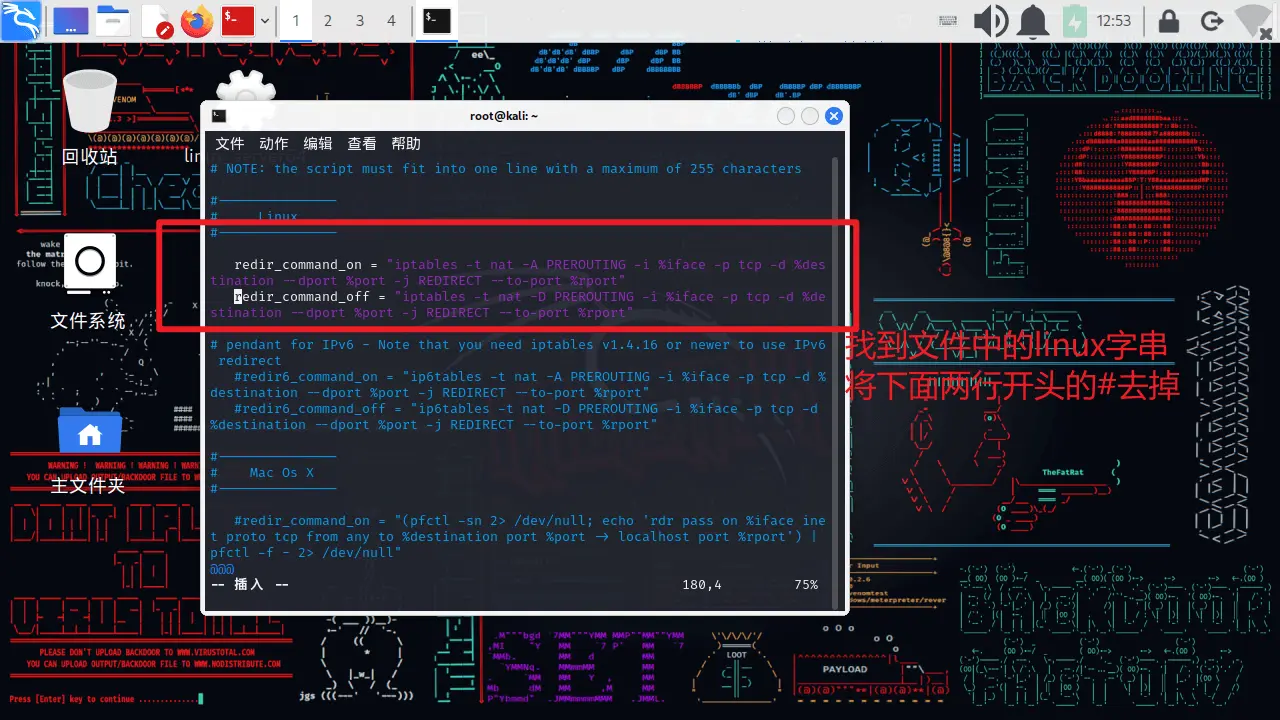
Task: Switch to workspace 4
Action: [391, 21]
